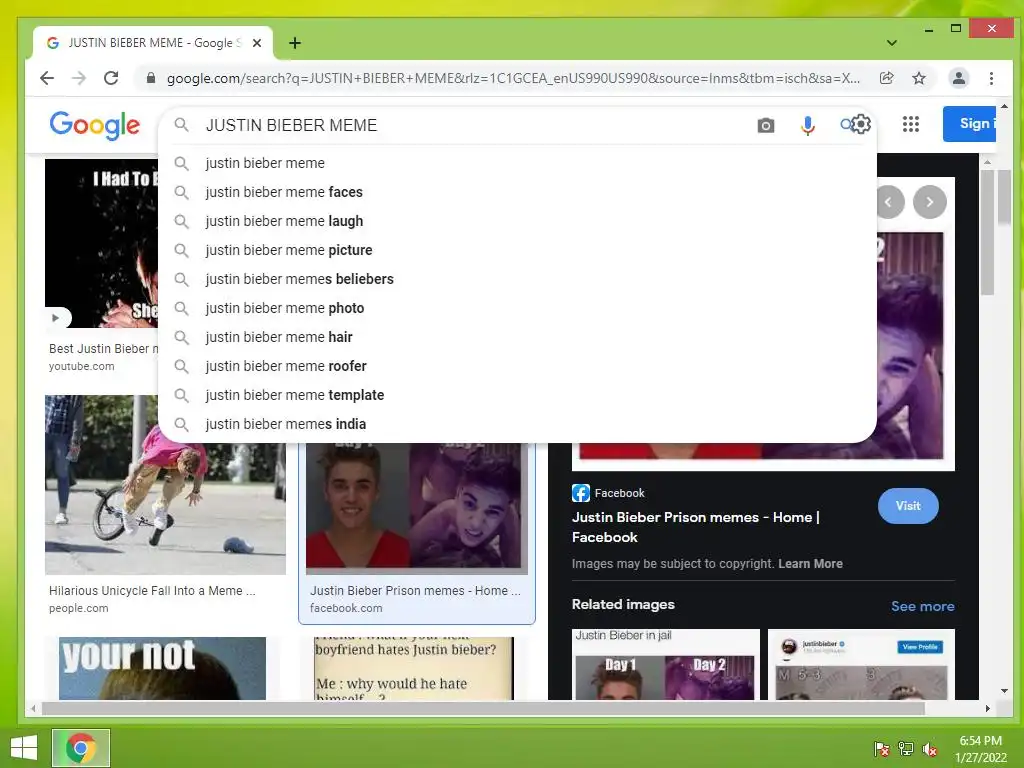The image size is (1024, 768).
Task: Bookmark this page with the star
Action: pyautogui.click(x=919, y=78)
